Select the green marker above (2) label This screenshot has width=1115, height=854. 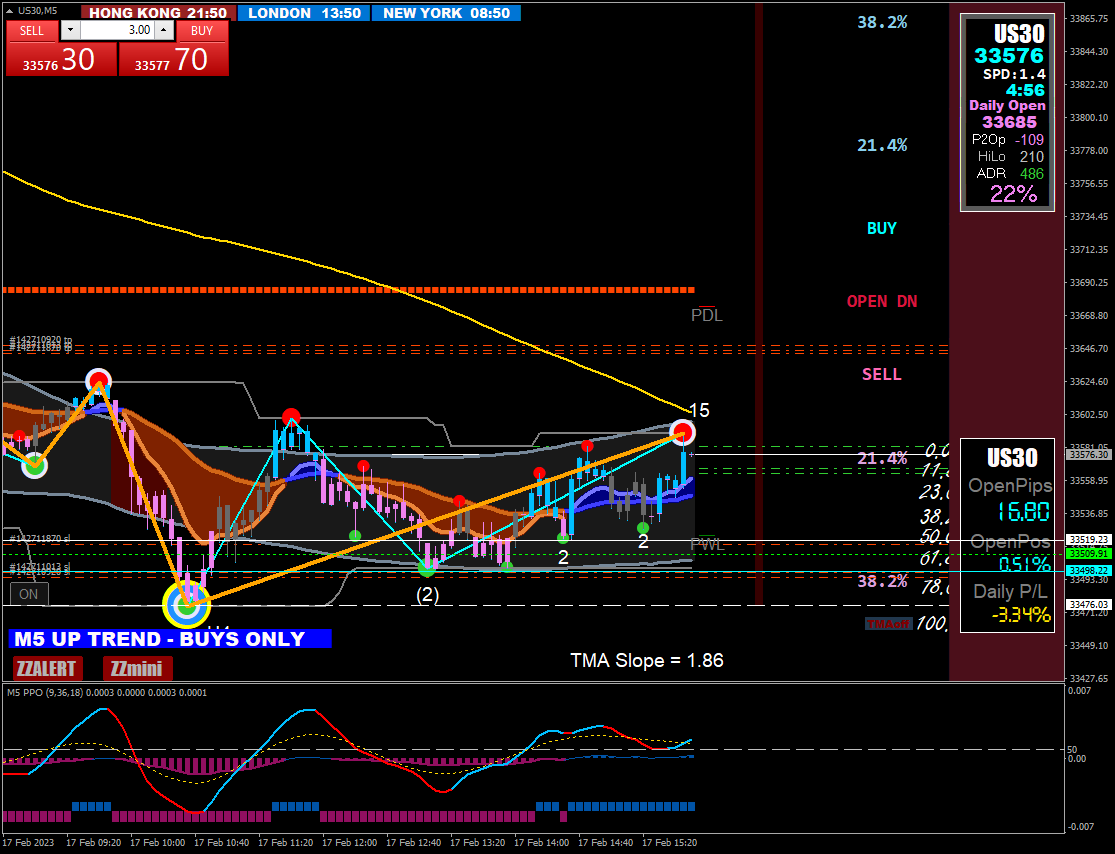[427, 567]
